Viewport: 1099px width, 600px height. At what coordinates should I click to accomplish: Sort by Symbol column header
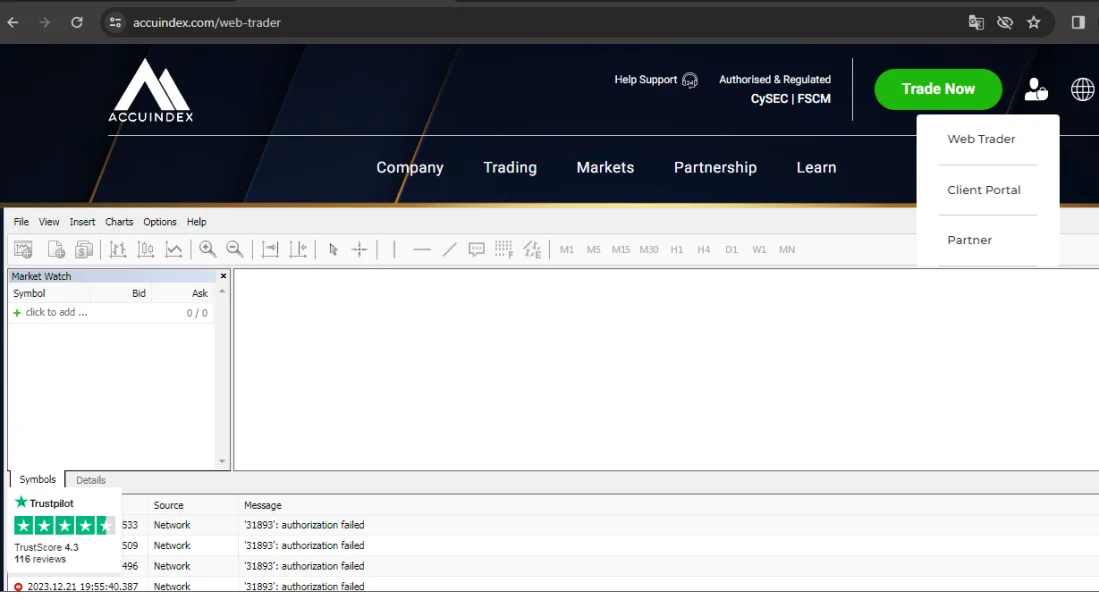click(29, 293)
